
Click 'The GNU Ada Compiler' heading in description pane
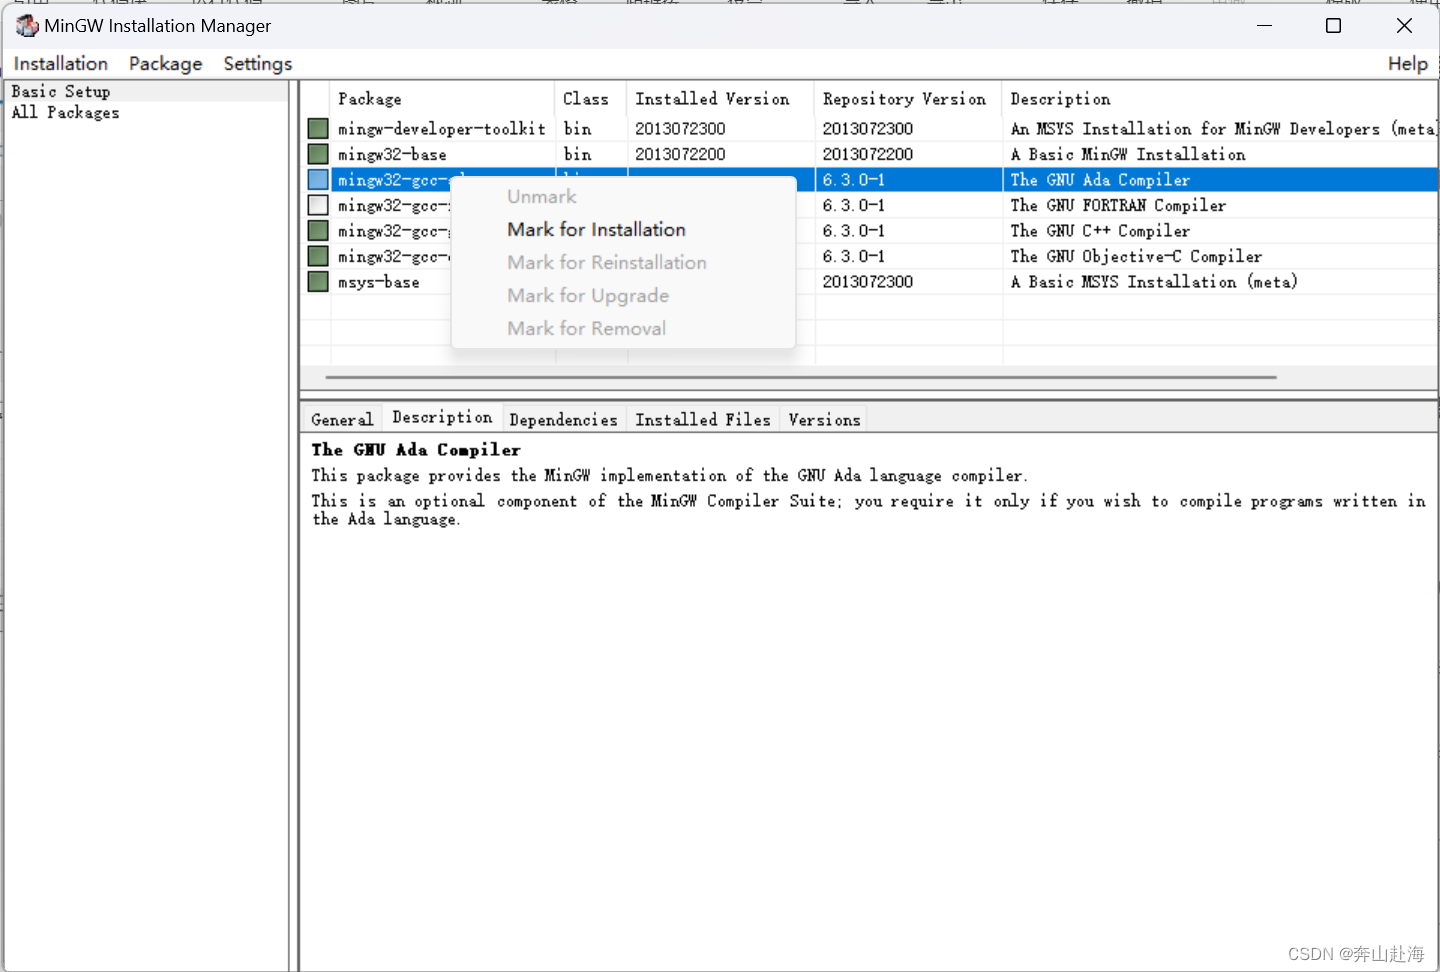416,450
